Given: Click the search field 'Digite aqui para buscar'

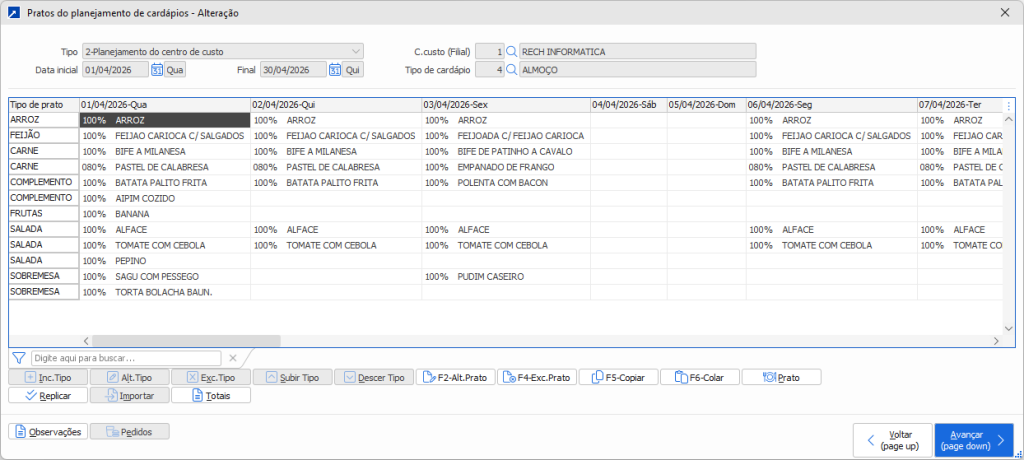Looking at the screenshot, I should click(x=125, y=357).
